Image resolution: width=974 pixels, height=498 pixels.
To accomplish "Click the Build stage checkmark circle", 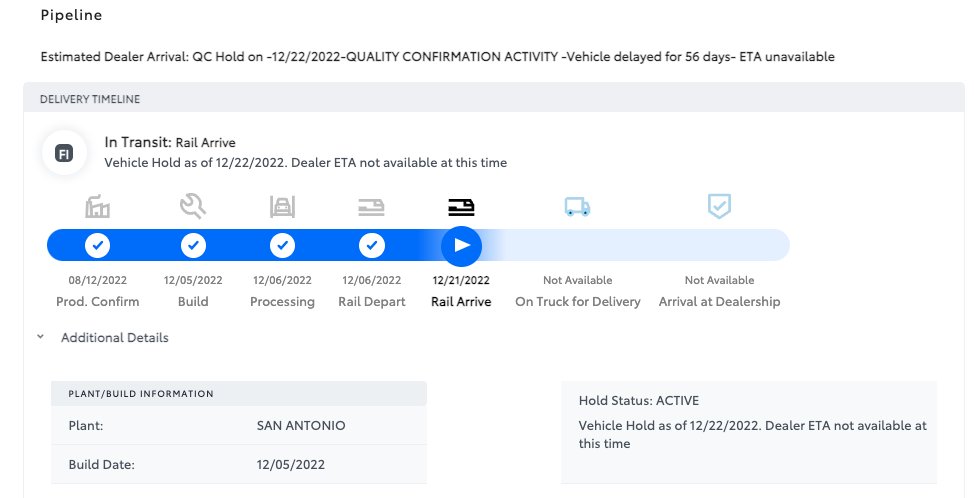I will pyautogui.click(x=193, y=245).
